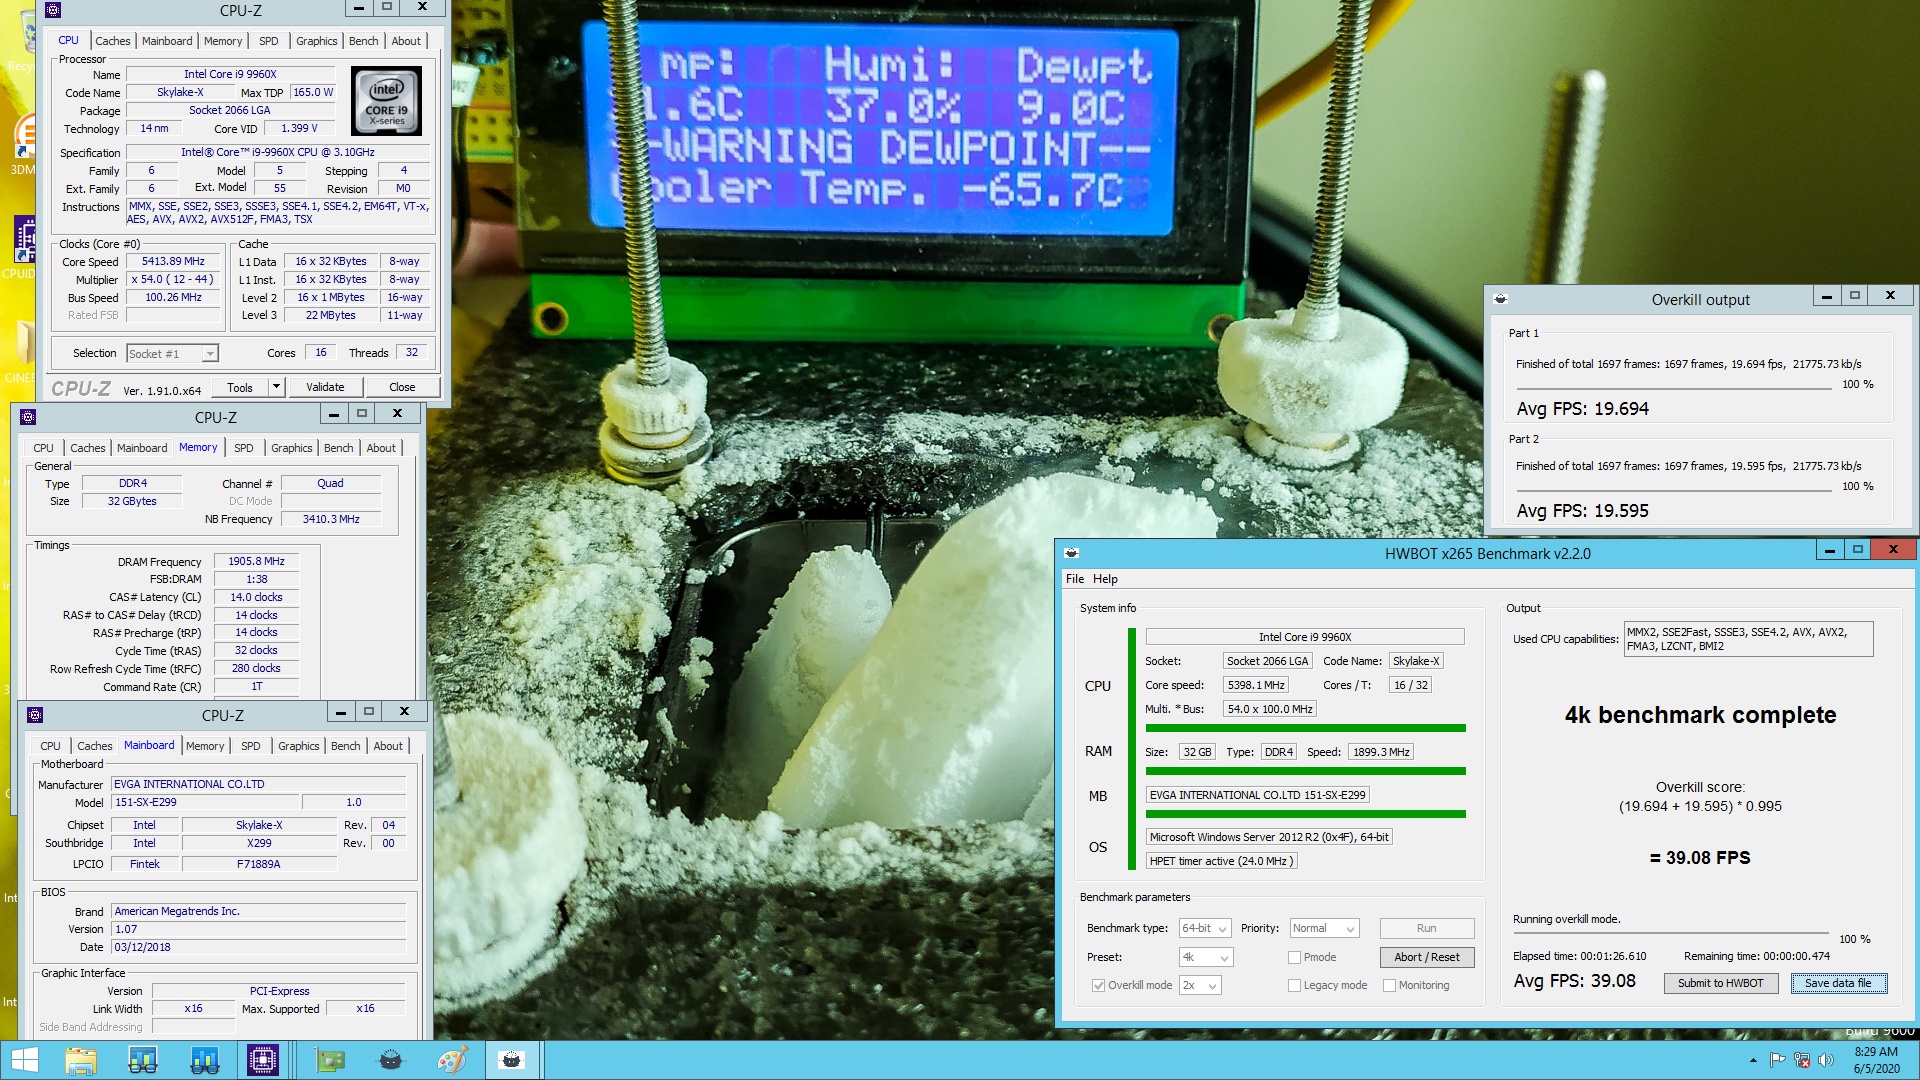This screenshot has height=1080, width=1920.
Task: Click the EVGA INTERNATIONAL CO.LTD Manufacturer field
Action: coord(258,784)
